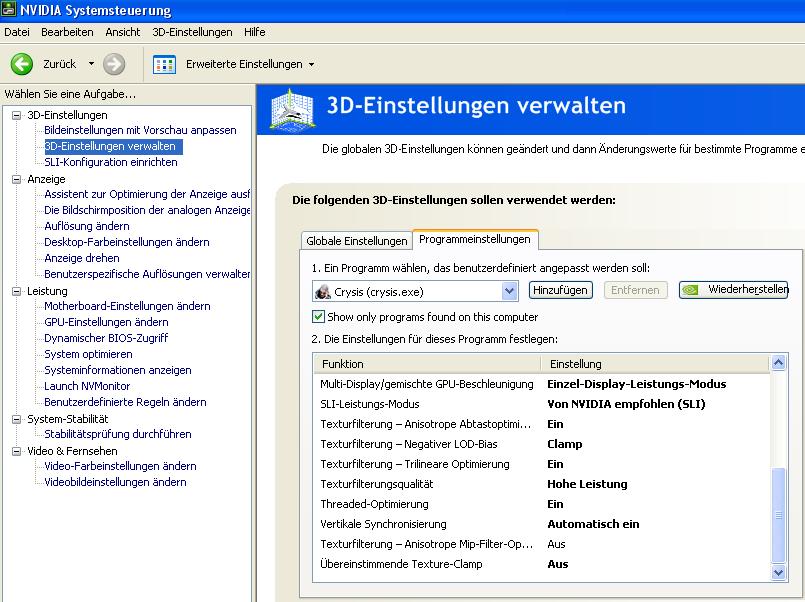Click the Entfernen button
This screenshot has width=805, height=602.
[635, 290]
